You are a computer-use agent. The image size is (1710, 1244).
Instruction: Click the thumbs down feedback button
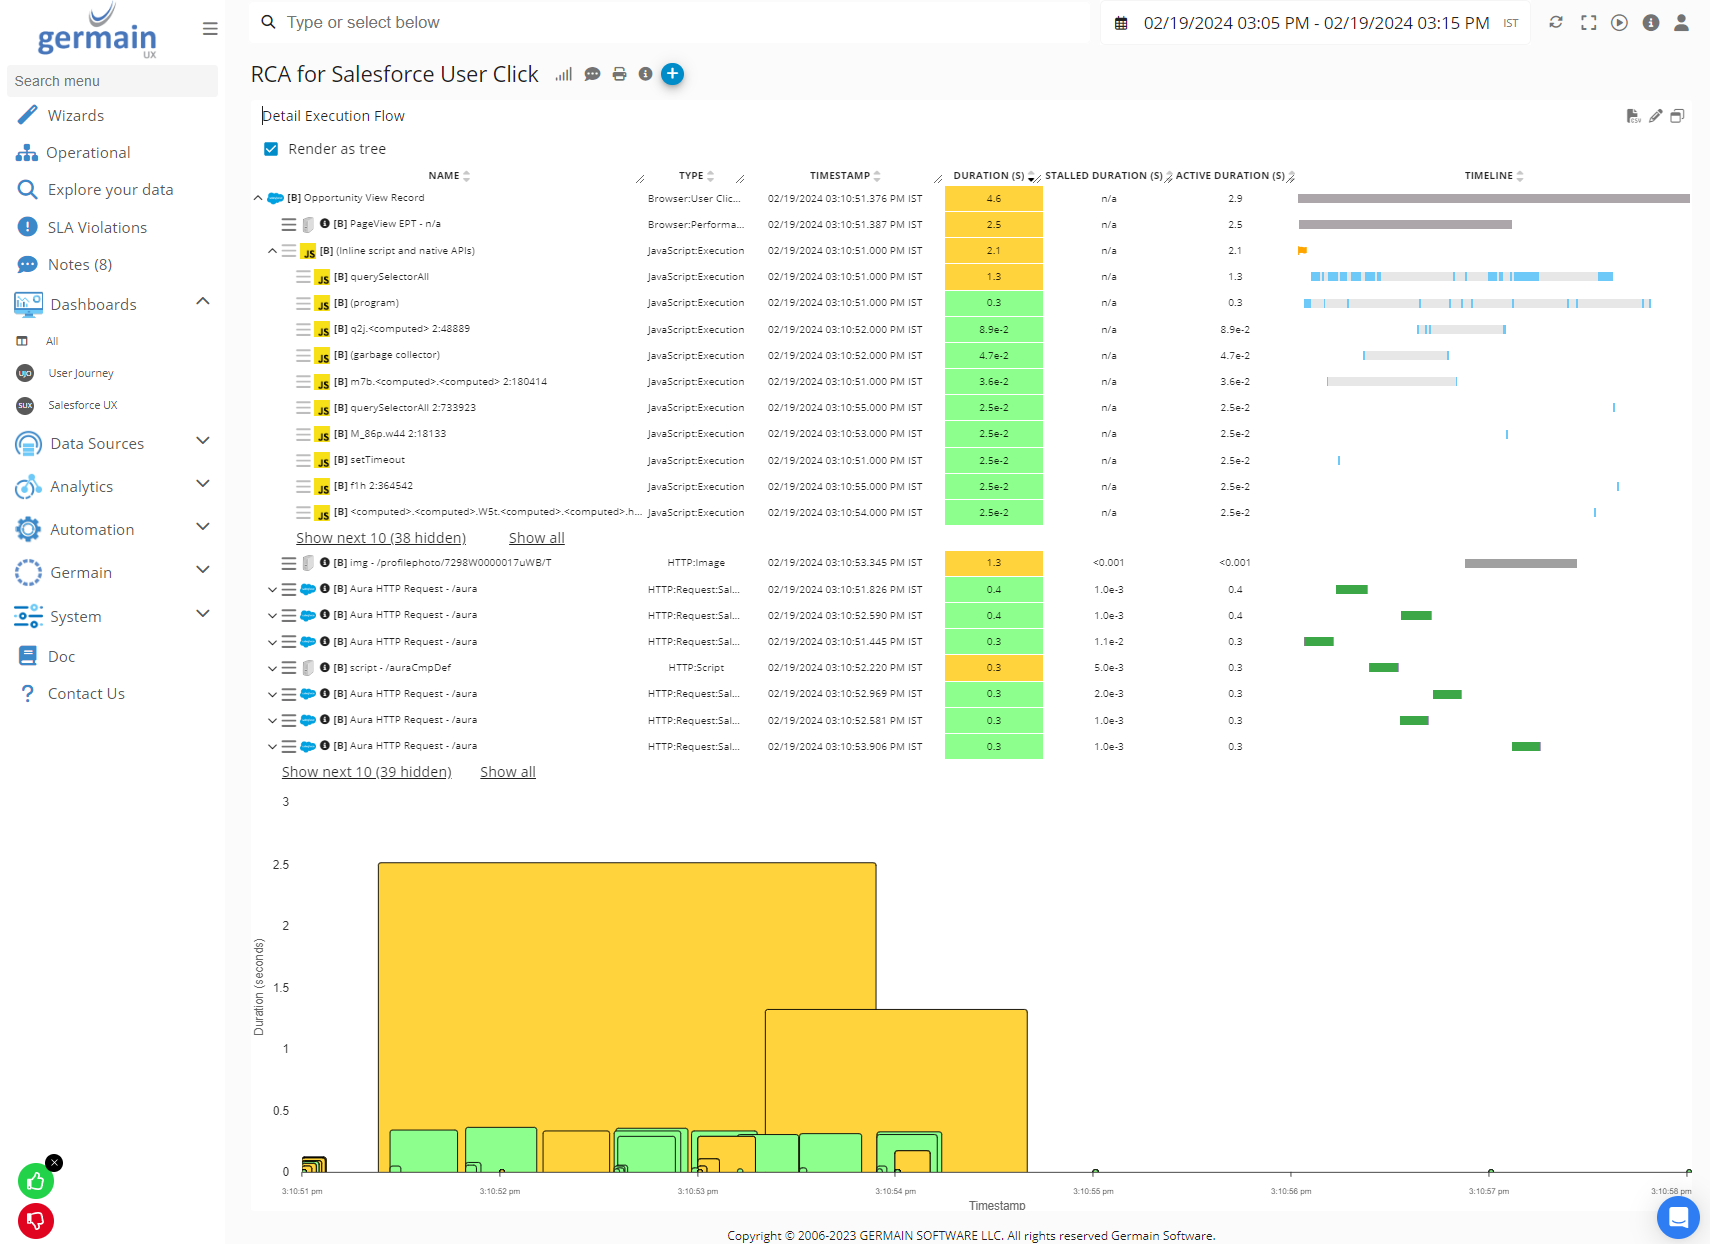[36, 1221]
